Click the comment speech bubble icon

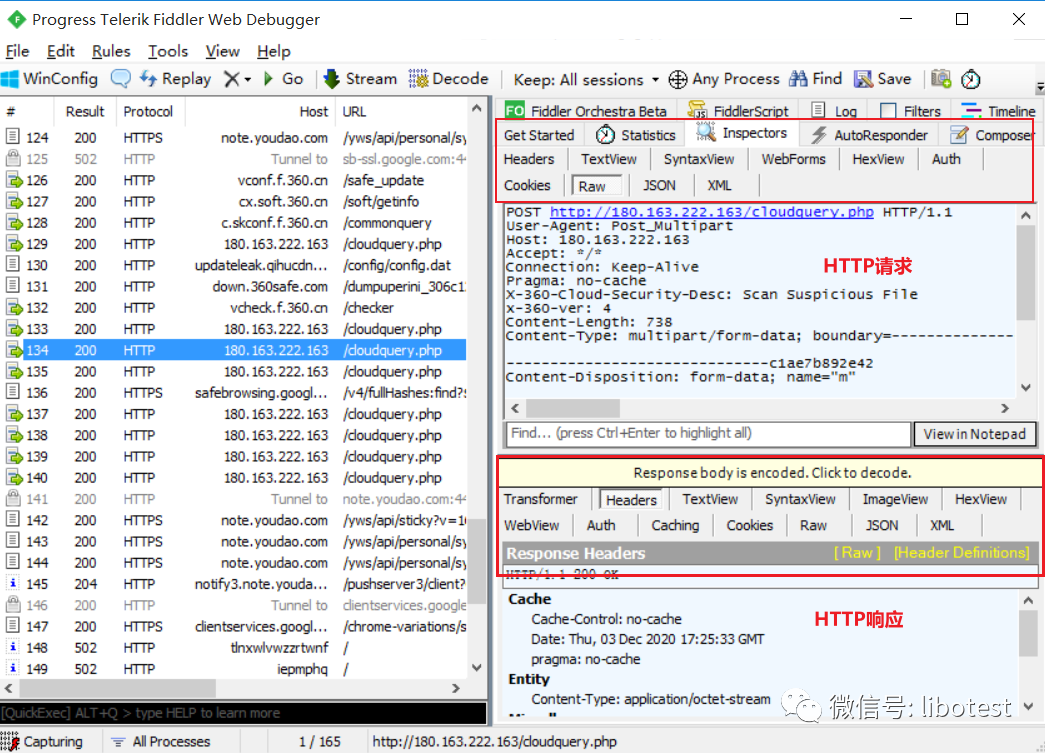121,79
